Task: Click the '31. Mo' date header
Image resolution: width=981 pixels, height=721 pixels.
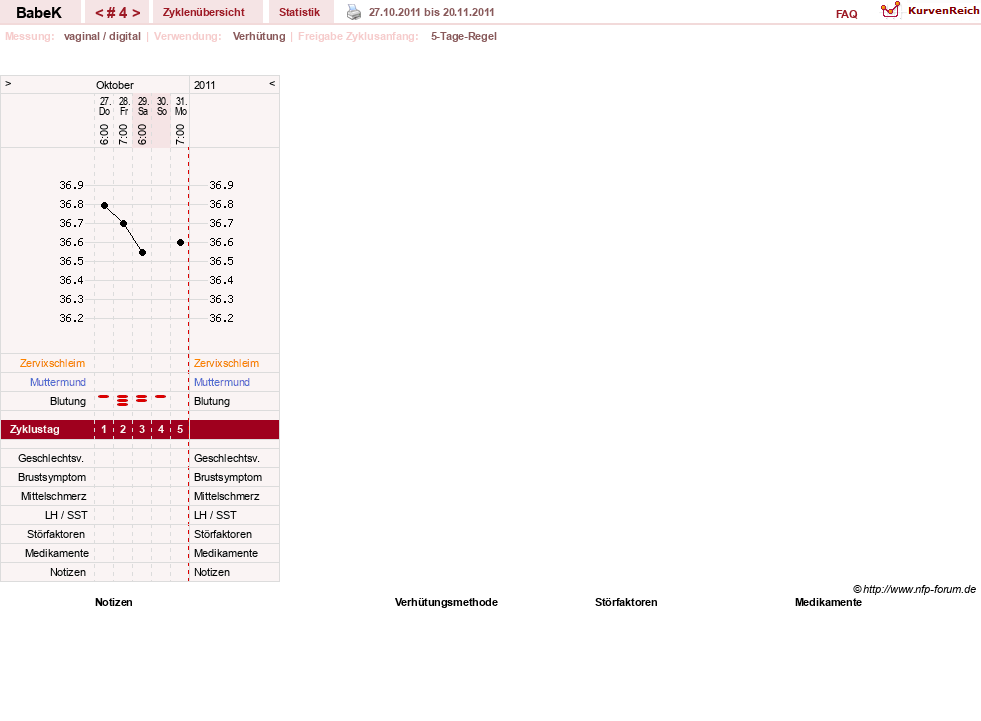Action: 181,106
